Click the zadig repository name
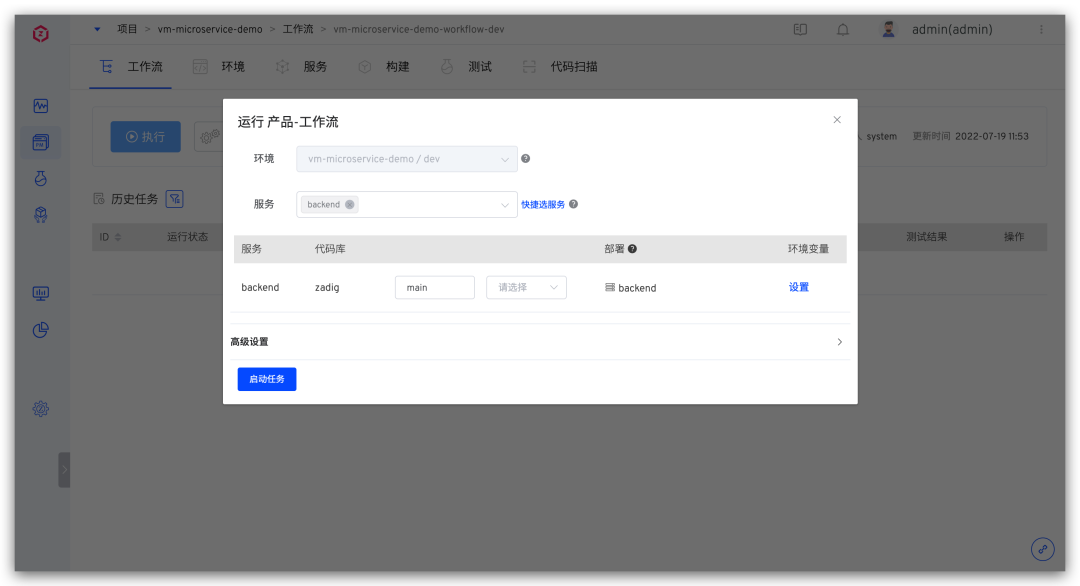 (327, 287)
